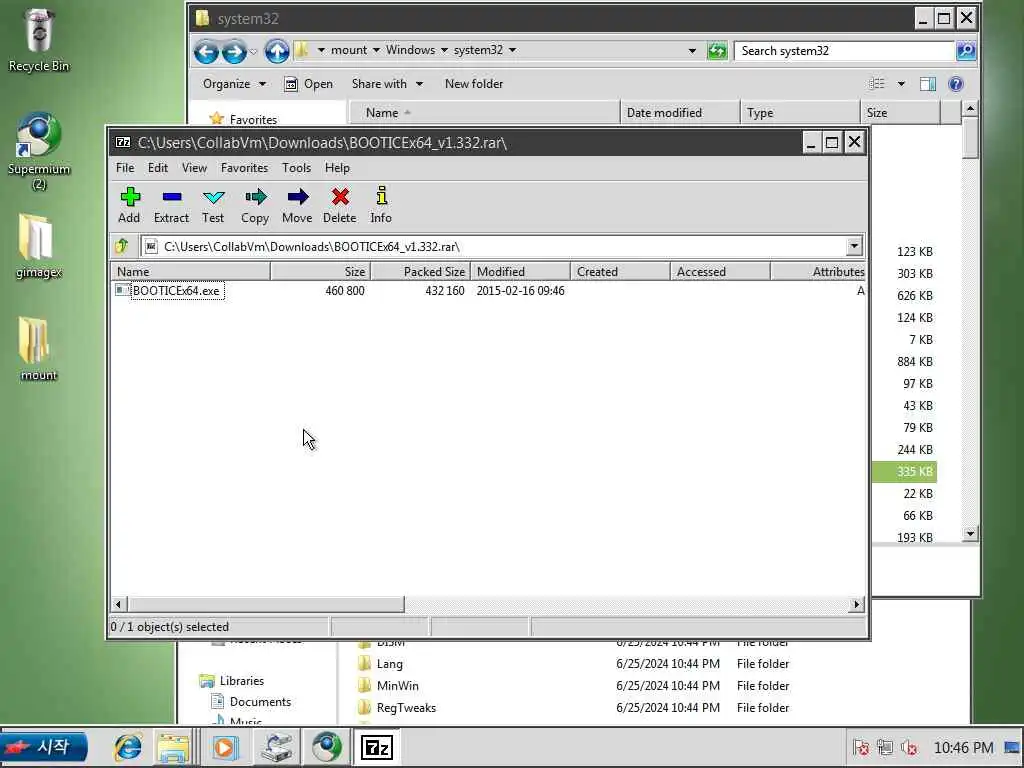The image size is (1024, 768).
Task: Click the highlighted 335 KB size cell
Action: pyautogui.click(x=904, y=472)
